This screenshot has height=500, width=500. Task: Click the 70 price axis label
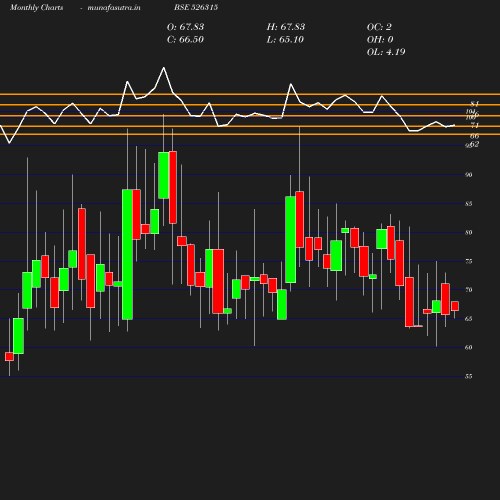(x=469, y=290)
